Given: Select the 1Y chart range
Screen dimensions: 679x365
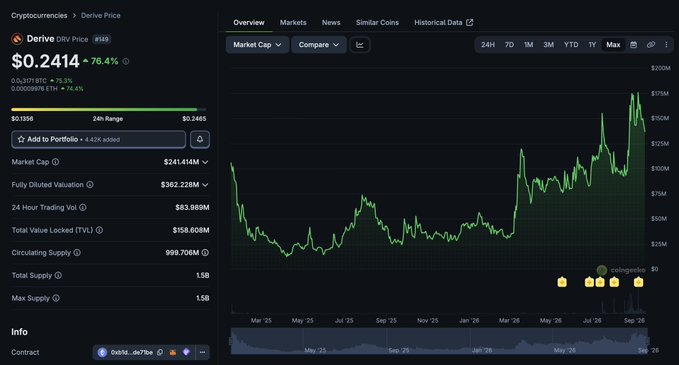Looking at the screenshot, I should 592,45.
